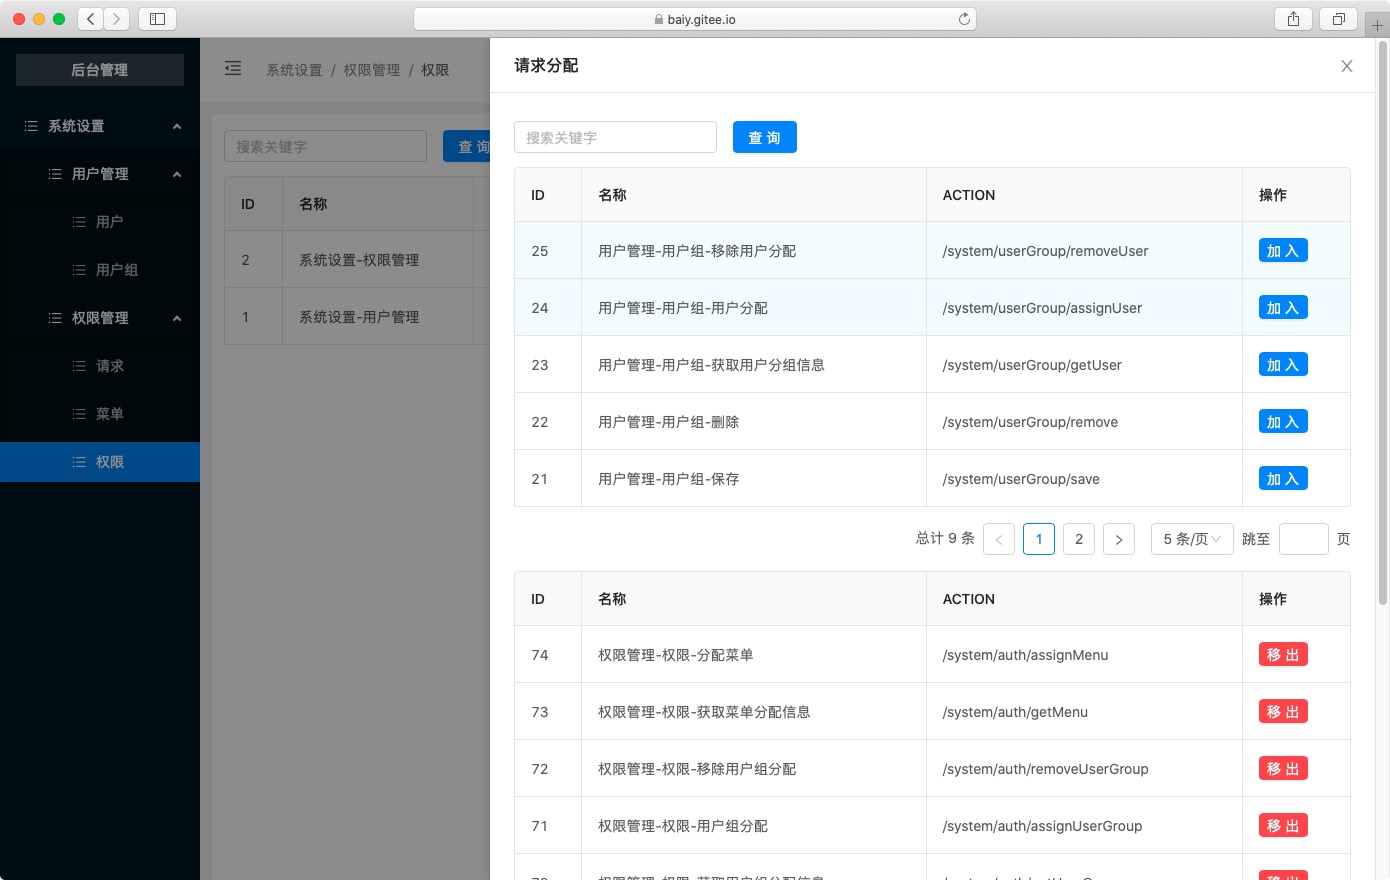Click 查询 button on background page
Image resolution: width=1390 pixels, height=880 pixels.
tap(467, 146)
